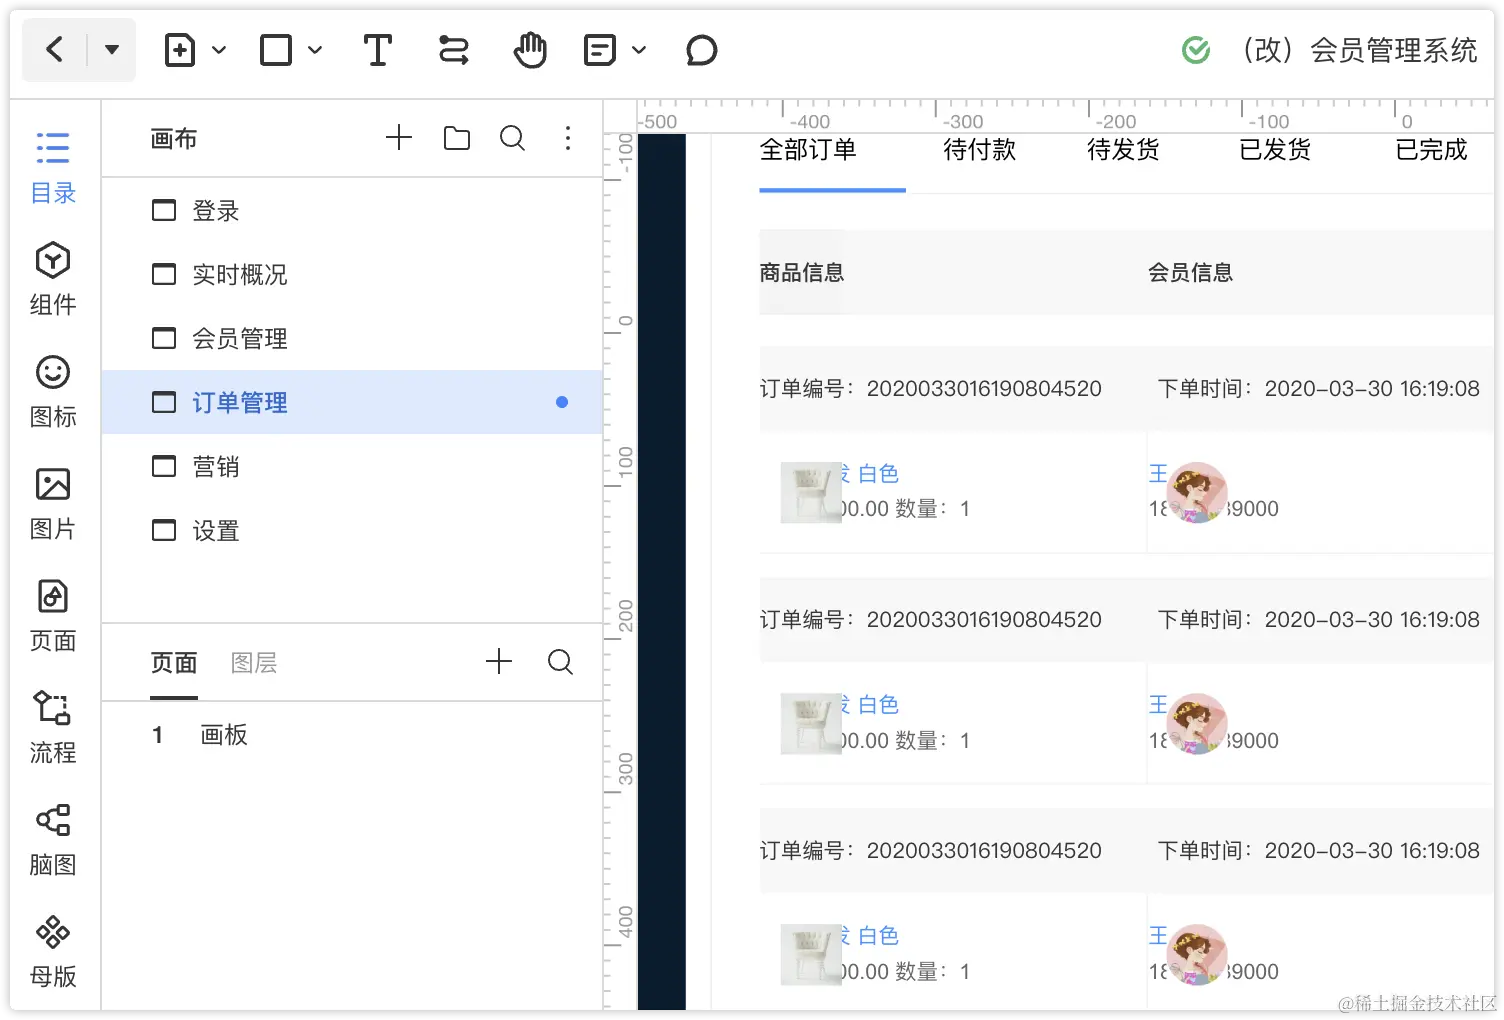
Task: Open the 图标 icons panel
Action: (x=53, y=392)
